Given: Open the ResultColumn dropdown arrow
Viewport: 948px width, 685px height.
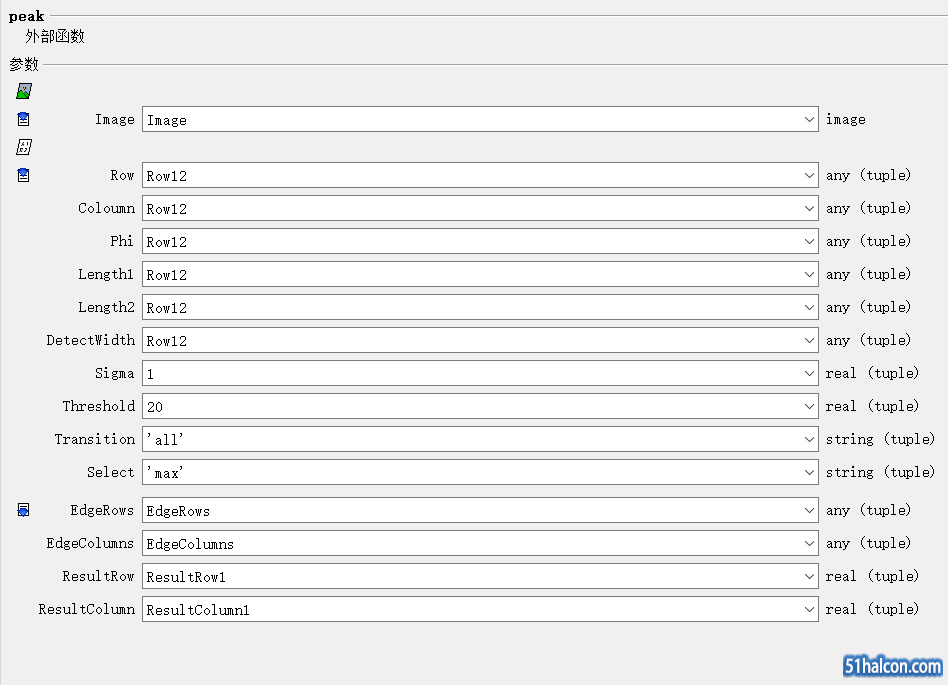Looking at the screenshot, I should tap(809, 609).
